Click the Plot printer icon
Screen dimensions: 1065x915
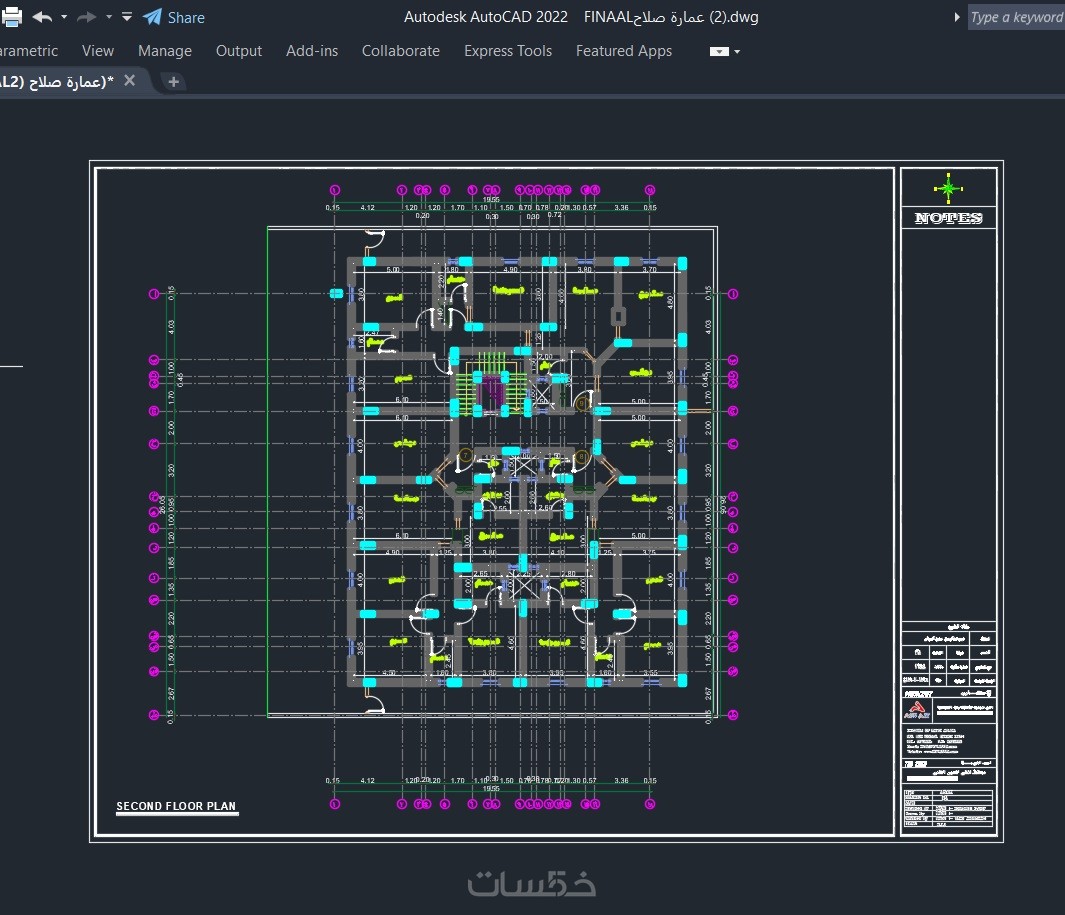pyautogui.click(x=11, y=17)
